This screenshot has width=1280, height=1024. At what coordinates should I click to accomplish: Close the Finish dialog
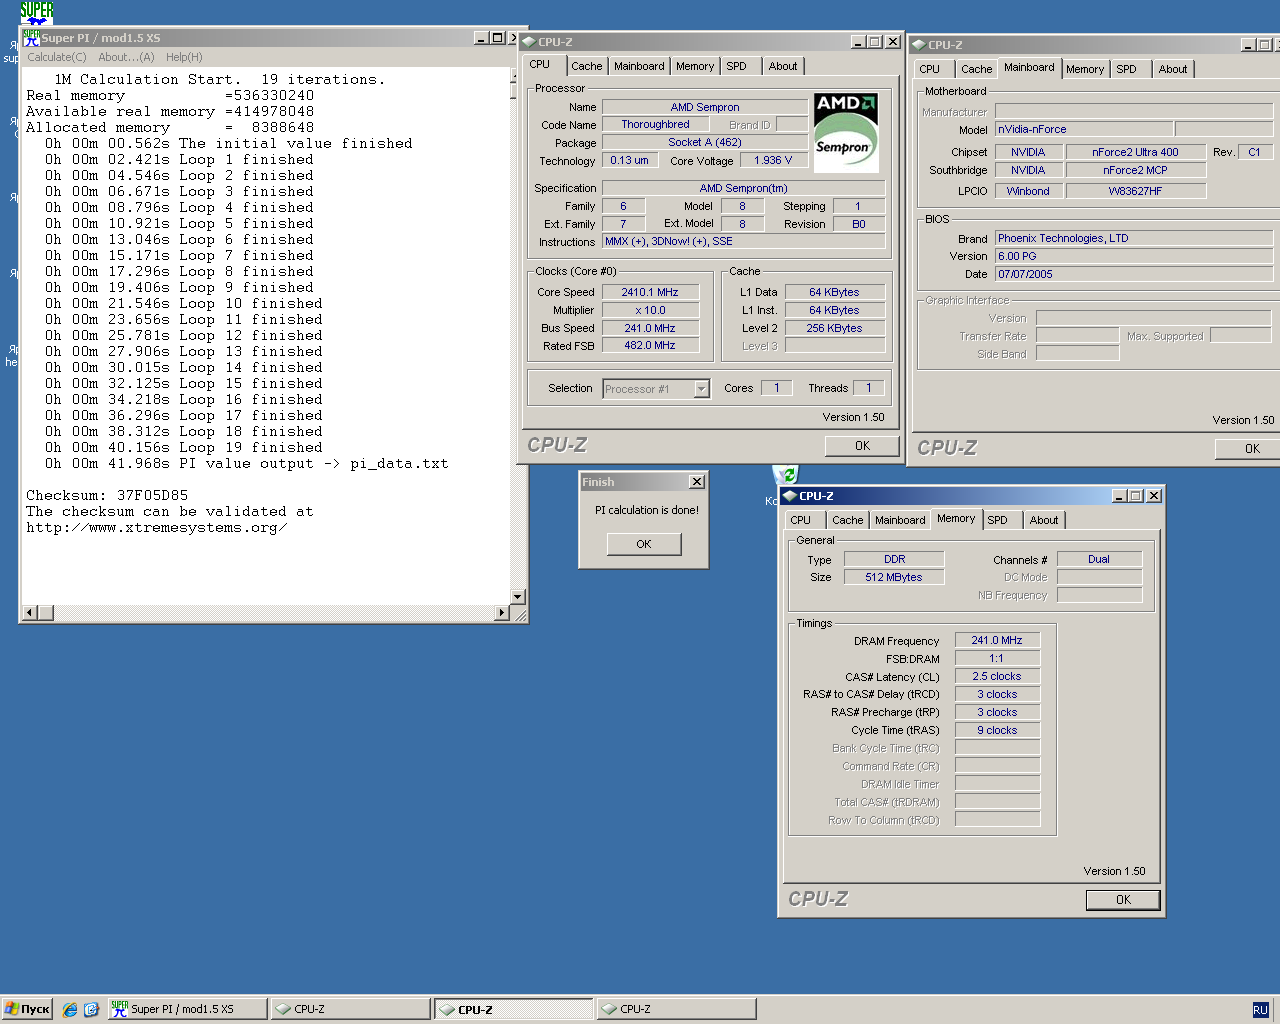[697, 482]
